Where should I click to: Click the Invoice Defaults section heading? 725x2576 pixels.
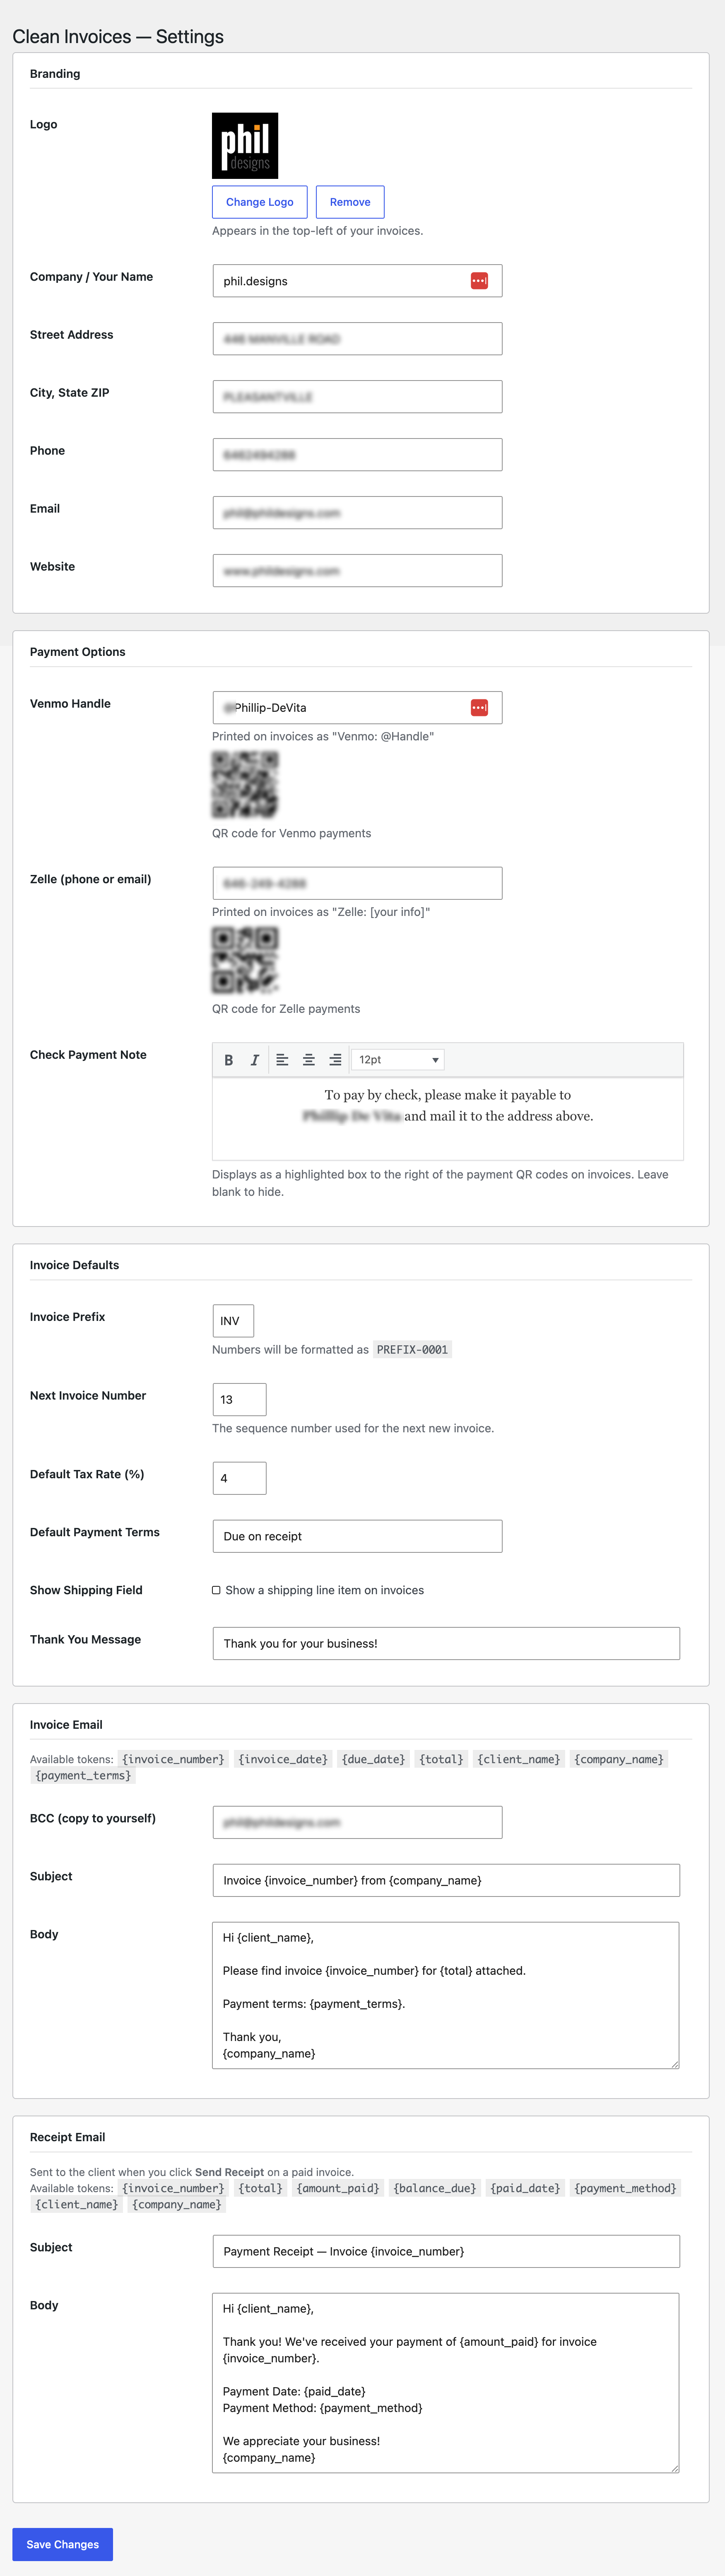[74, 1265]
